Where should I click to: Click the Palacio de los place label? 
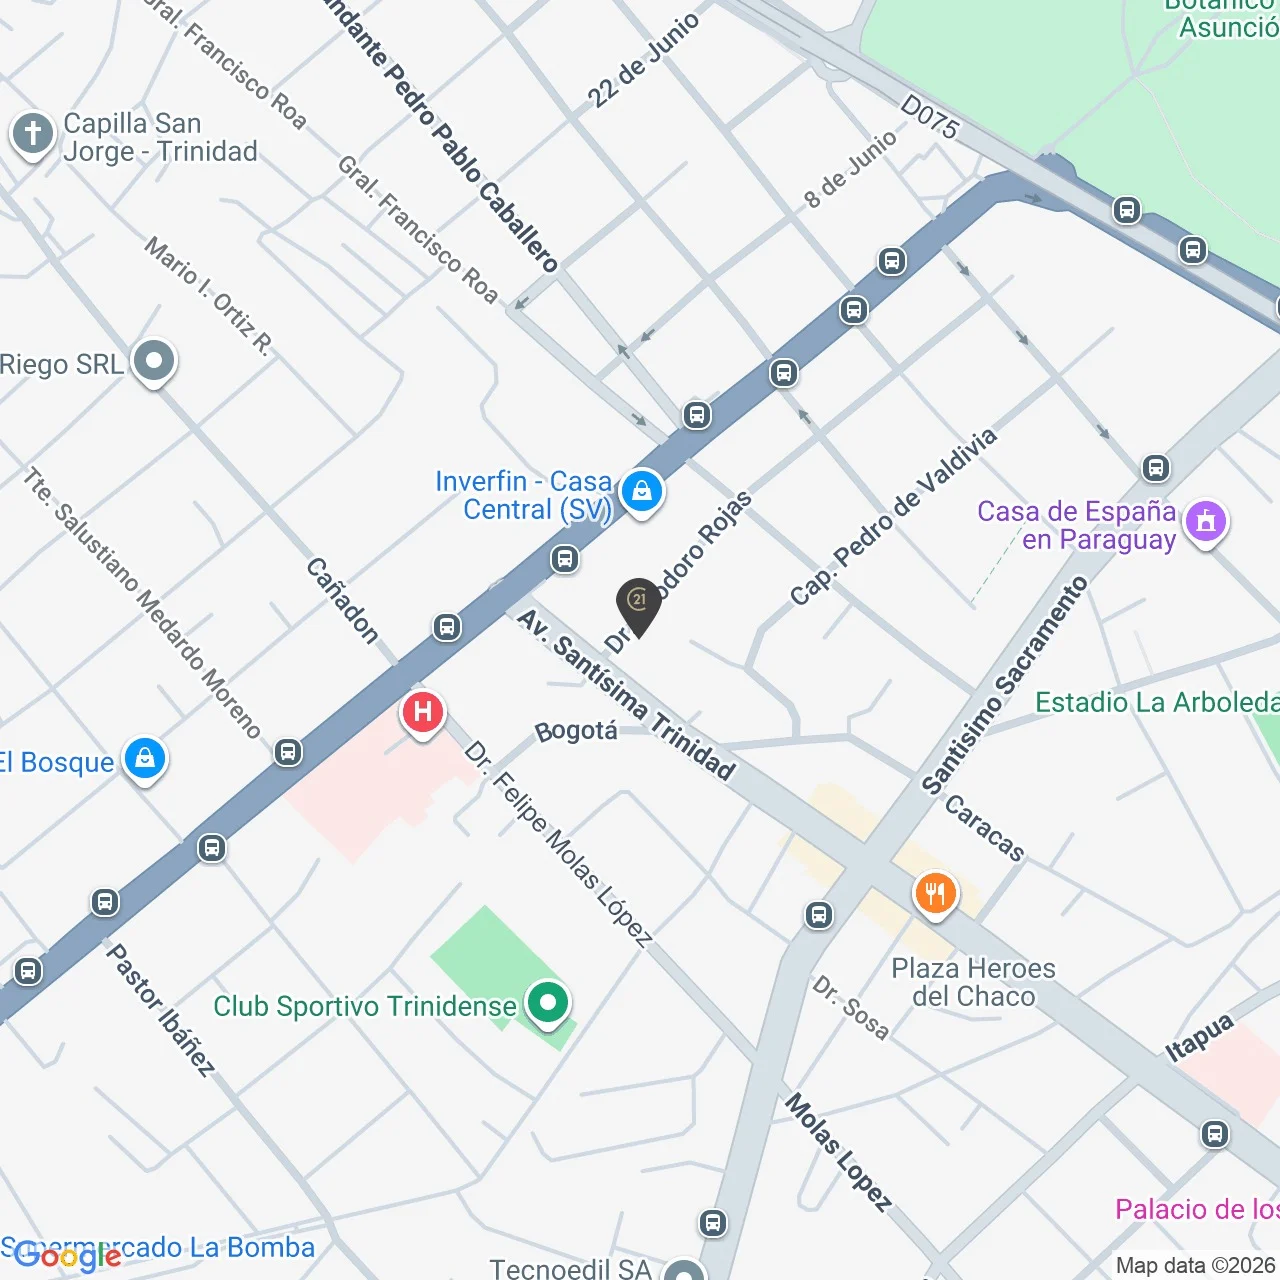pyautogui.click(x=1197, y=1209)
